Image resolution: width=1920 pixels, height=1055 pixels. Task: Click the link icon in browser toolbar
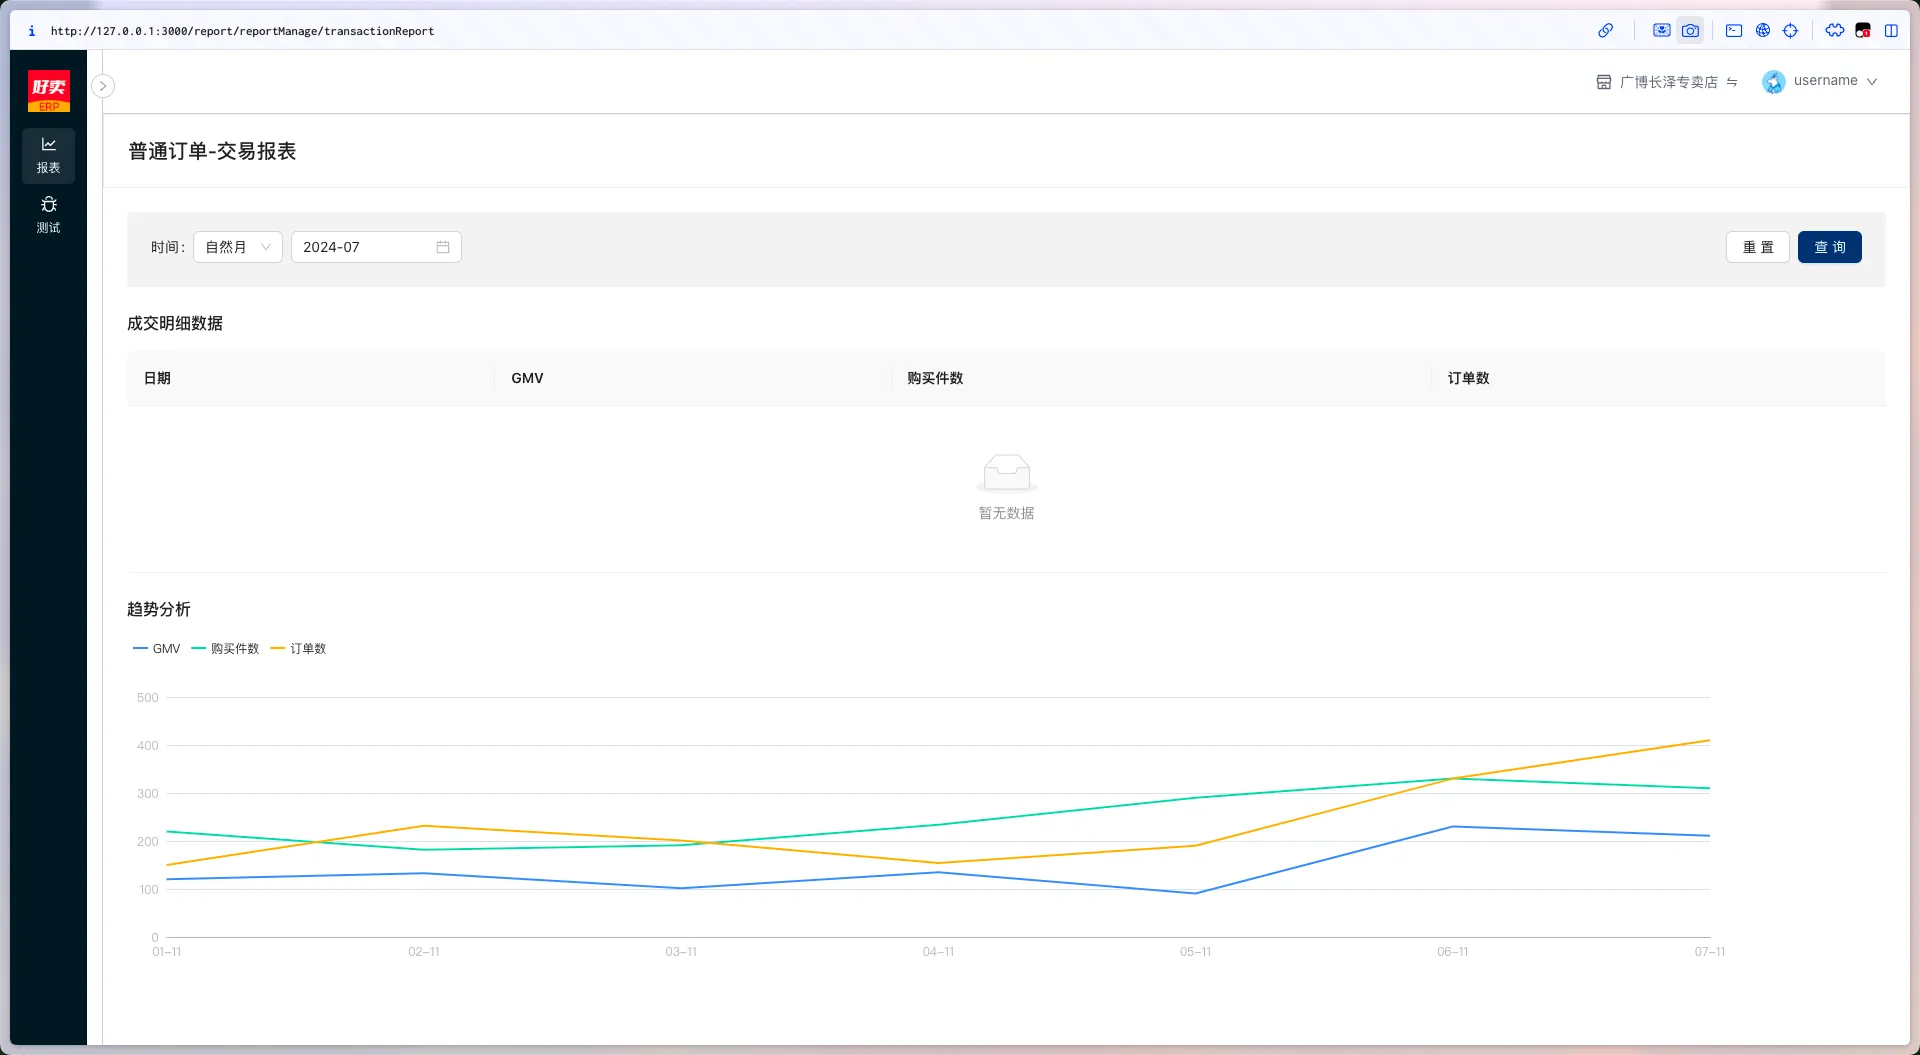[x=1605, y=31]
